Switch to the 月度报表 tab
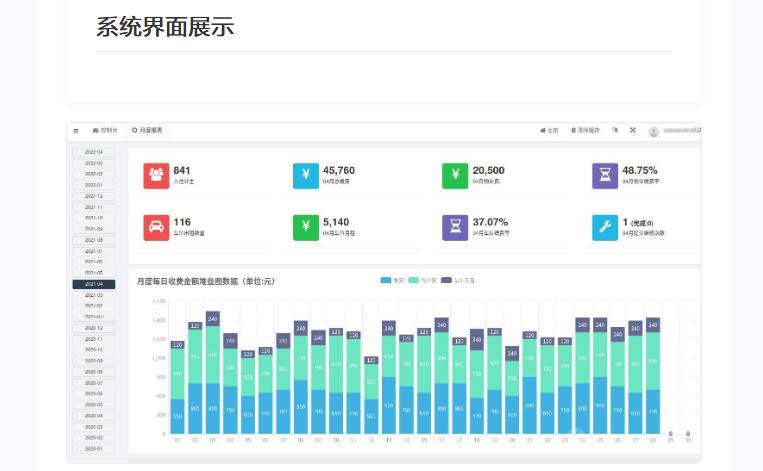The height and width of the screenshot is (471, 763). click(147, 130)
